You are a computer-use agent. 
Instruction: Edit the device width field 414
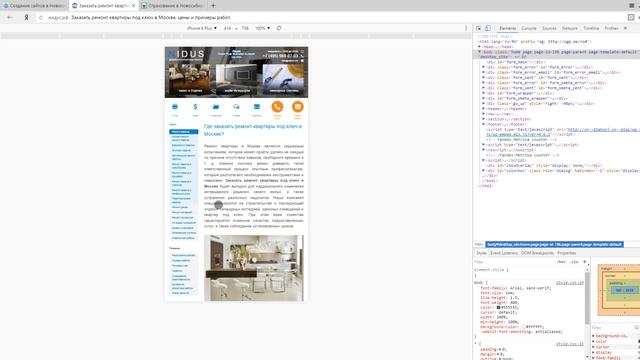click(x=227, y=28)
